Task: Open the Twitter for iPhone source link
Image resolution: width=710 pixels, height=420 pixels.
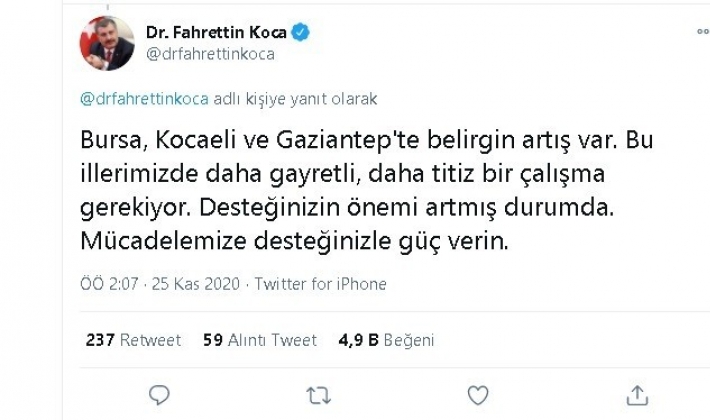Action: coord(321,284)
